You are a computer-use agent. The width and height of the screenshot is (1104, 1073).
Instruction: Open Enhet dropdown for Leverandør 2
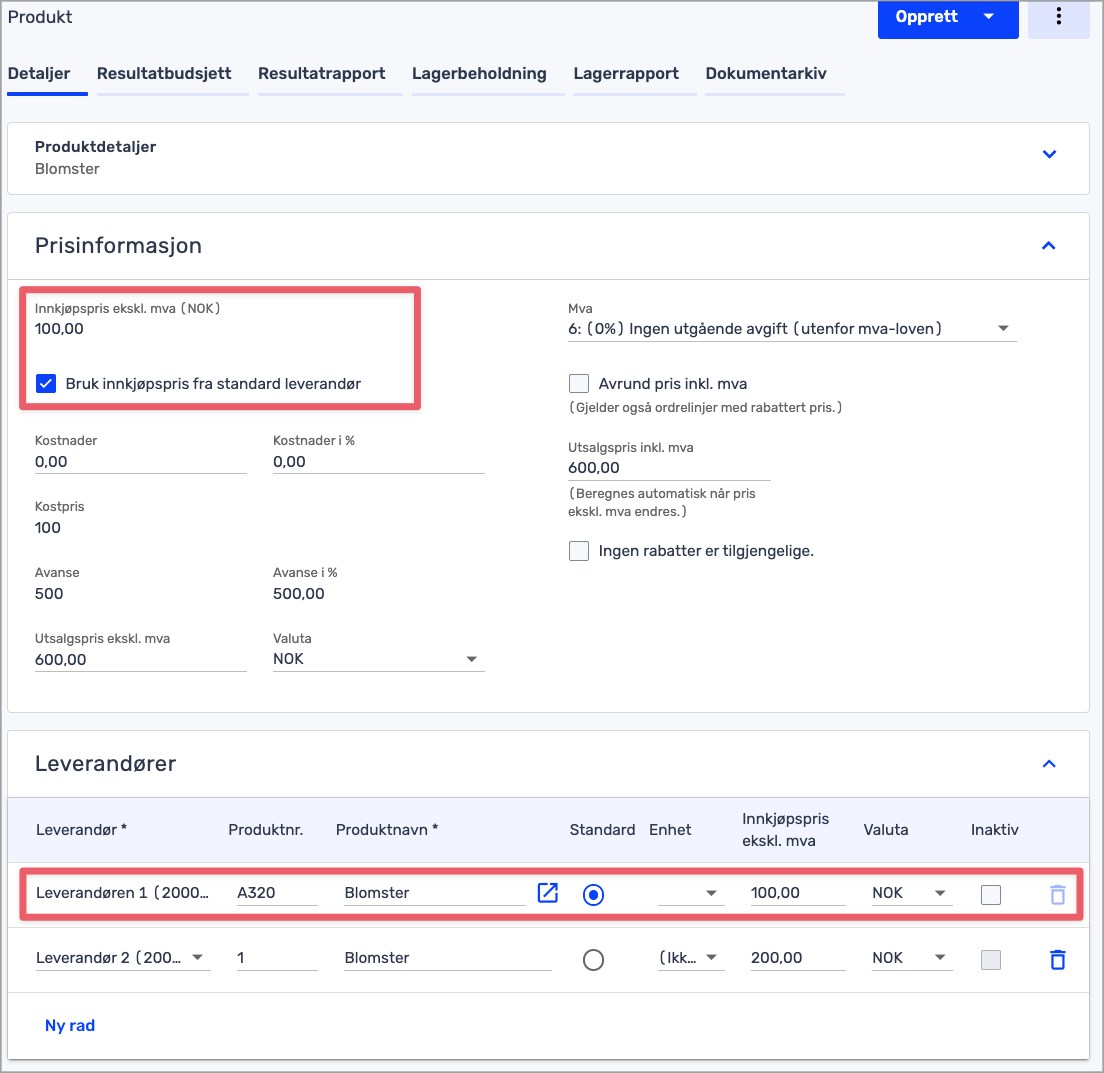[712, 958]
